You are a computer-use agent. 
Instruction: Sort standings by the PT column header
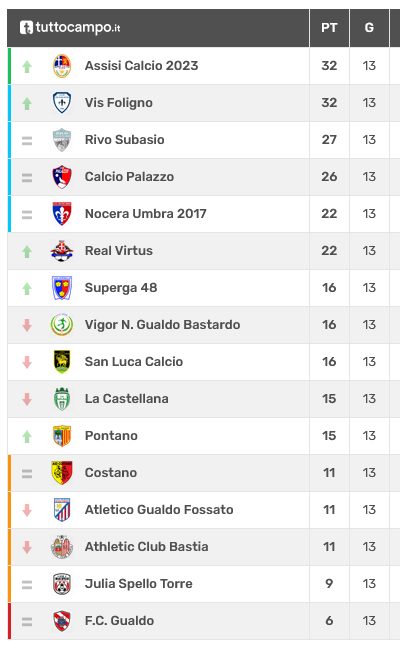(329, 28)
